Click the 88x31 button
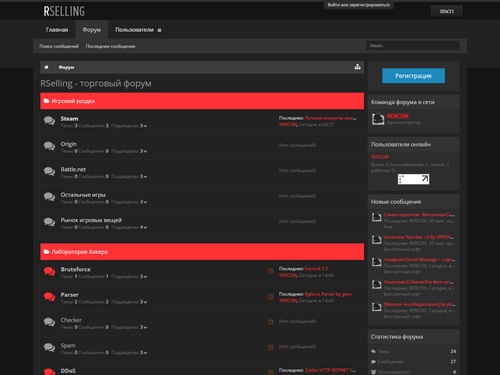 (447, 11)
